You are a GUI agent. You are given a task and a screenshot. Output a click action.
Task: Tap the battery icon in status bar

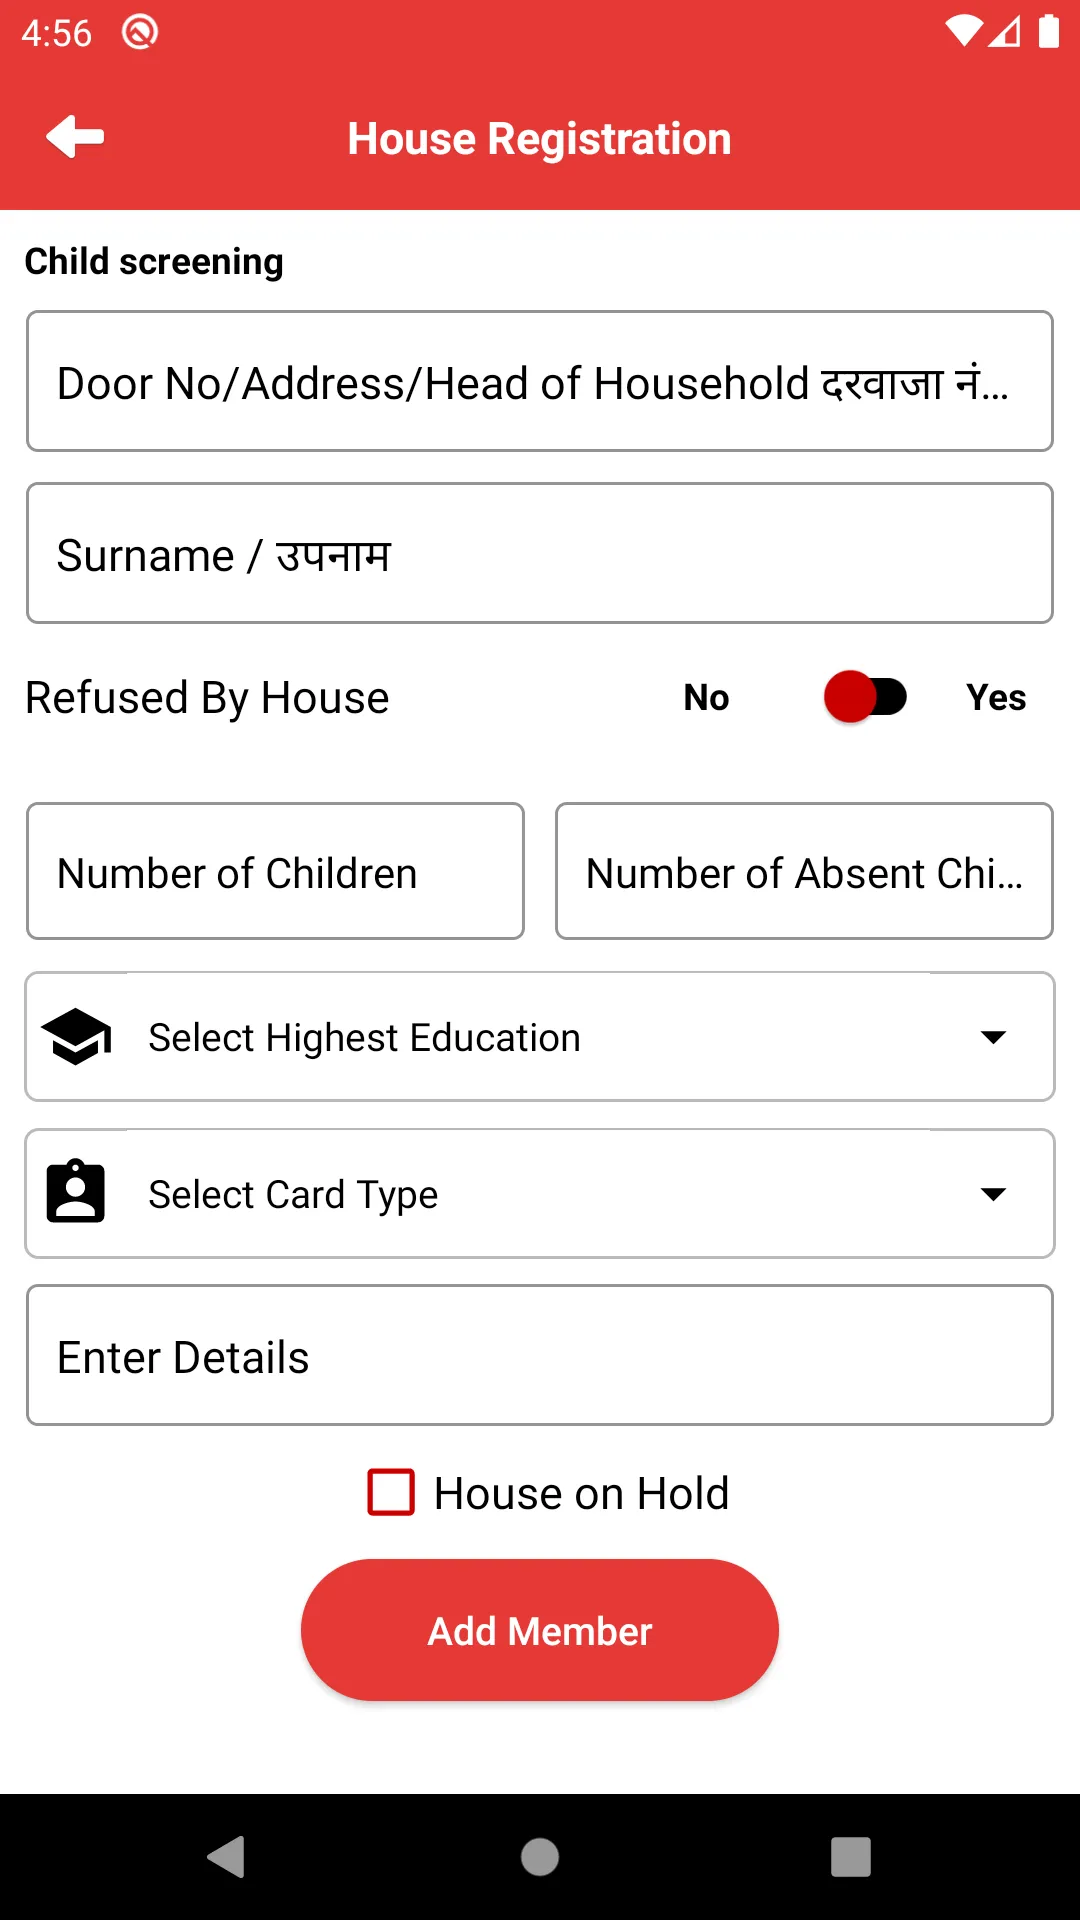click(1048, 32)
